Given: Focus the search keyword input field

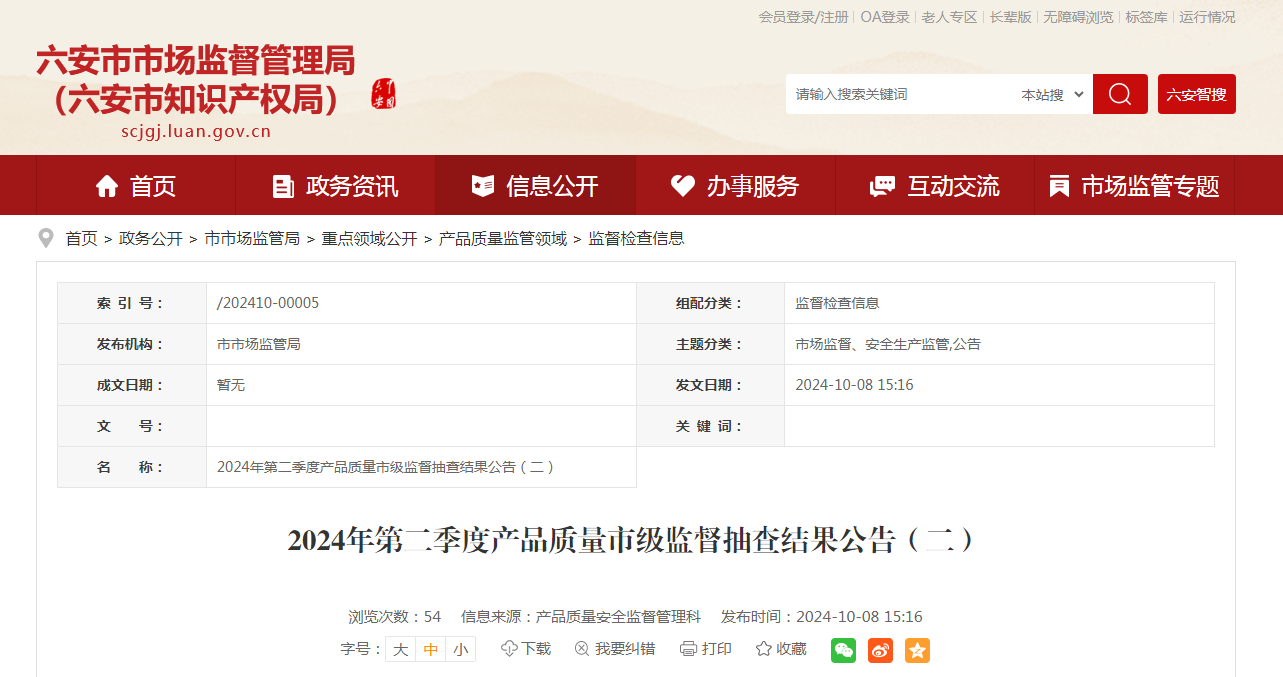Looking at the screenshot, I should tap(900, 94).
